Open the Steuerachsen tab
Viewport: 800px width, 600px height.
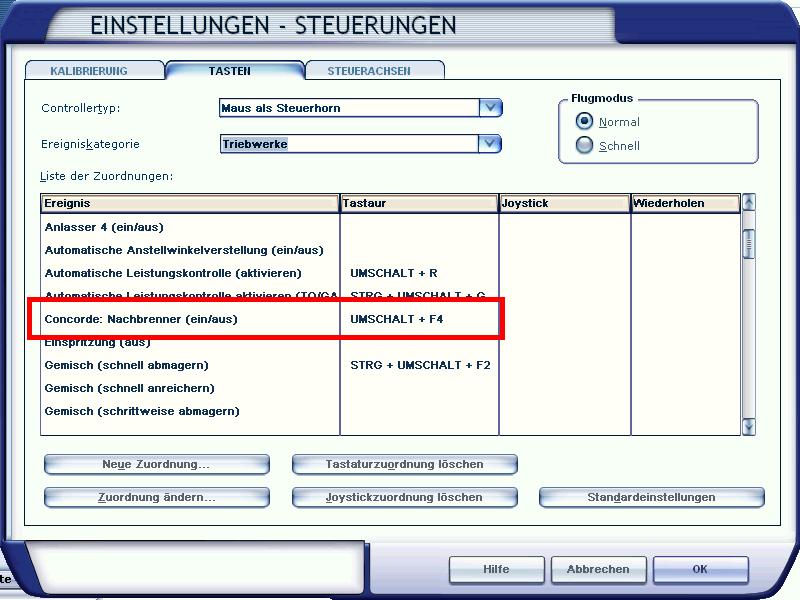coord(374,70)
